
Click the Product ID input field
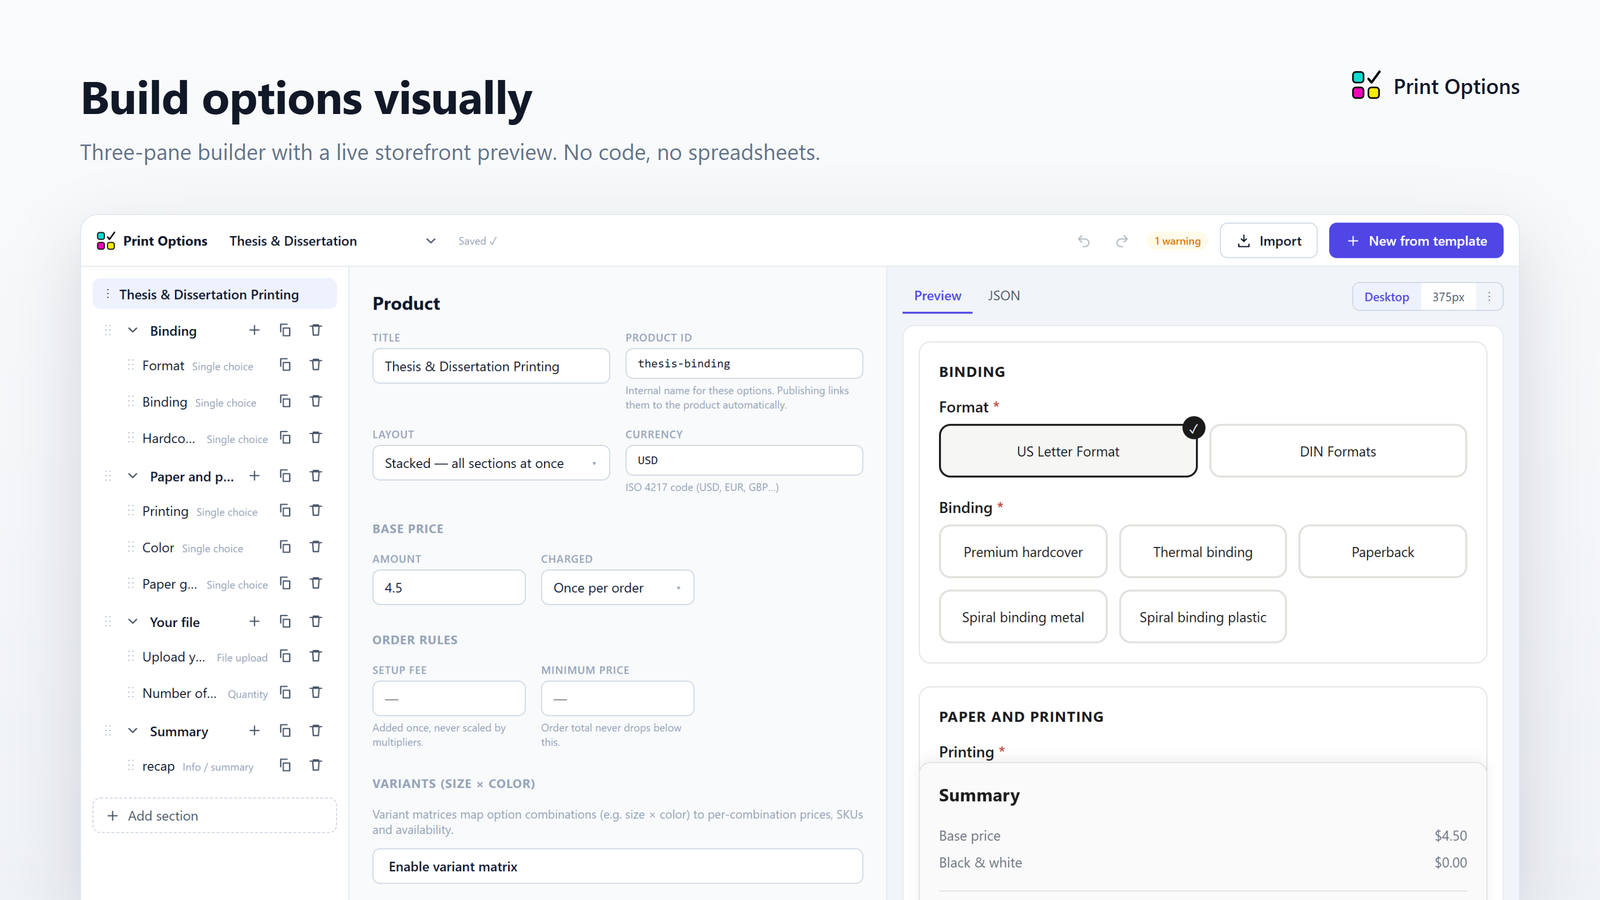tap(744, 364)
